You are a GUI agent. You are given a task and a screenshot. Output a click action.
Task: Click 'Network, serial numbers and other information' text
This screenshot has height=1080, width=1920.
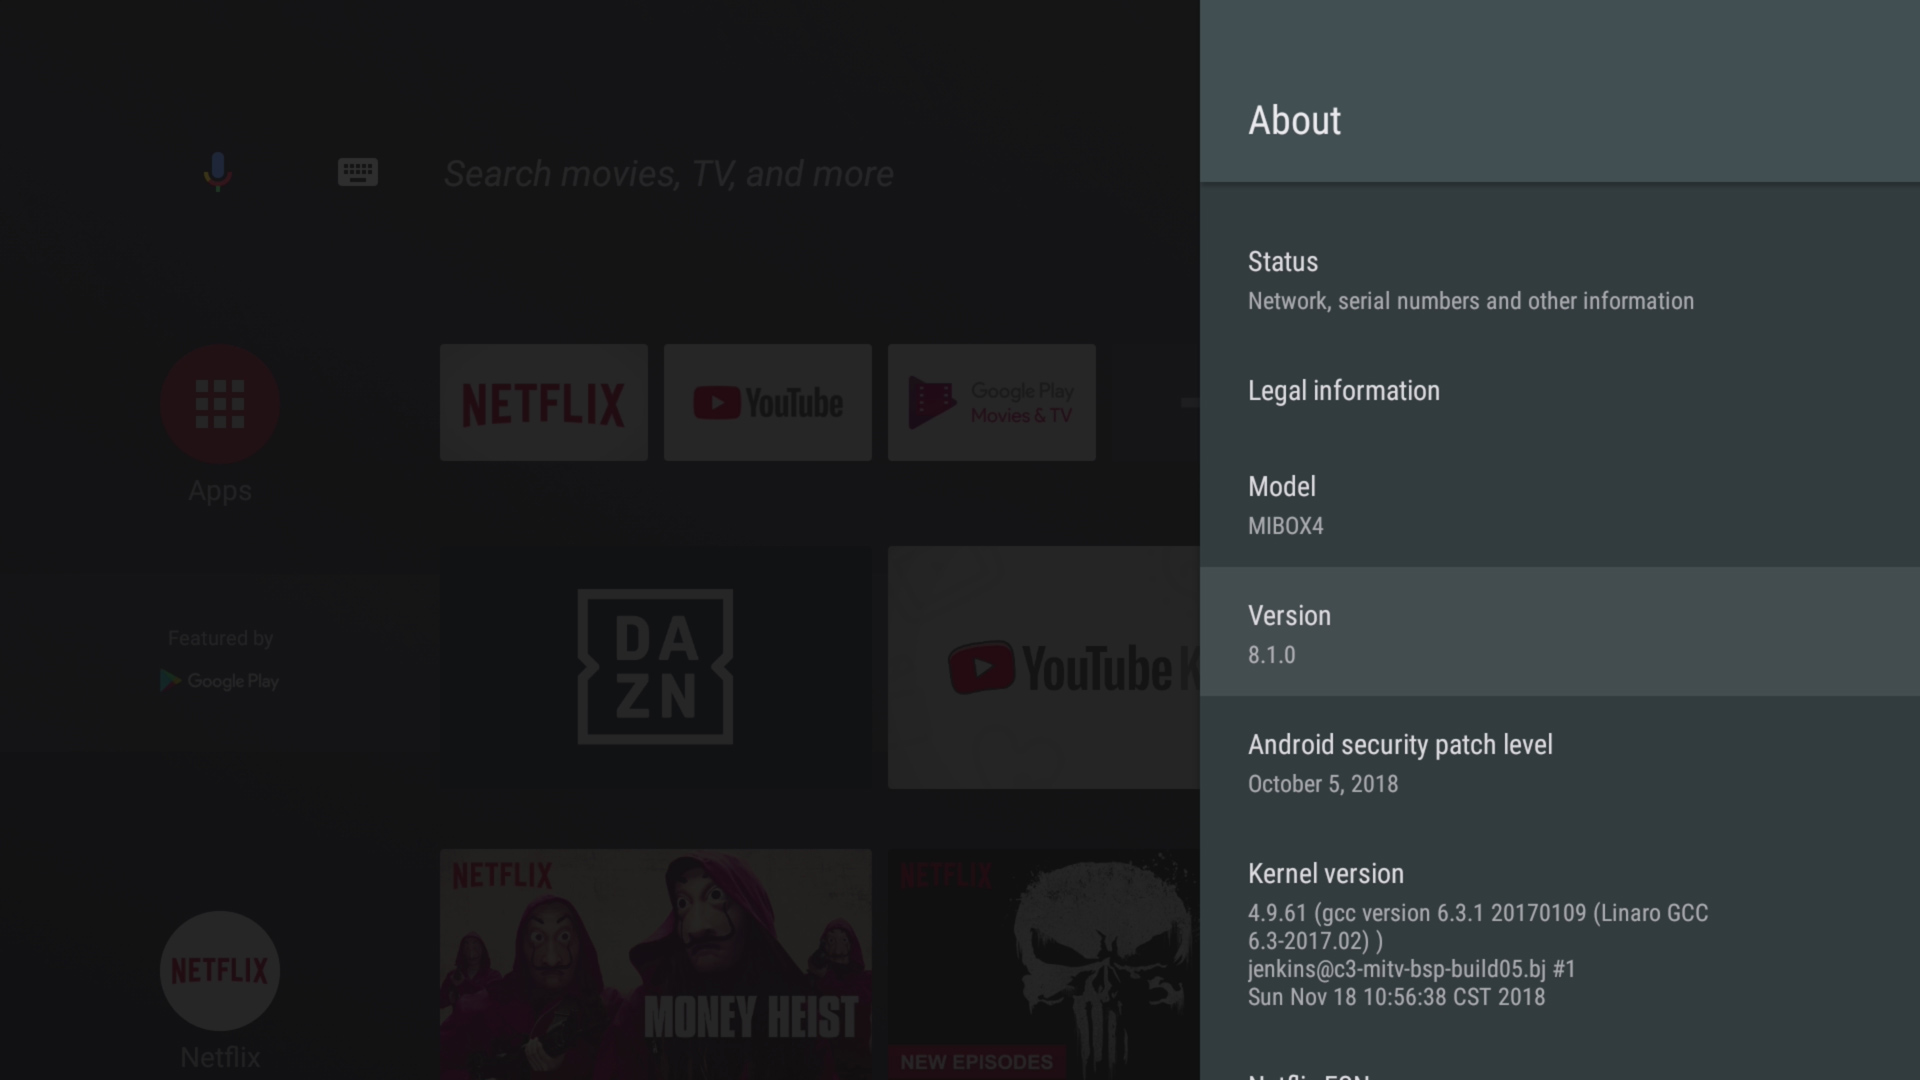tap(1471, 301)
